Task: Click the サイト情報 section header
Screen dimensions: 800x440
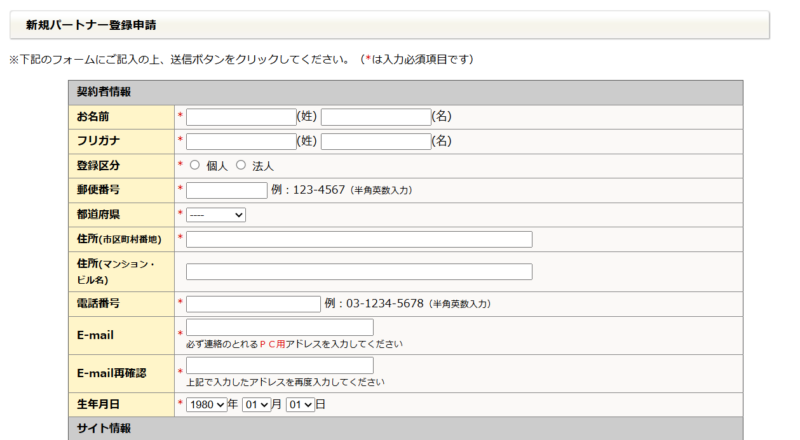Action: click(98, 429)
